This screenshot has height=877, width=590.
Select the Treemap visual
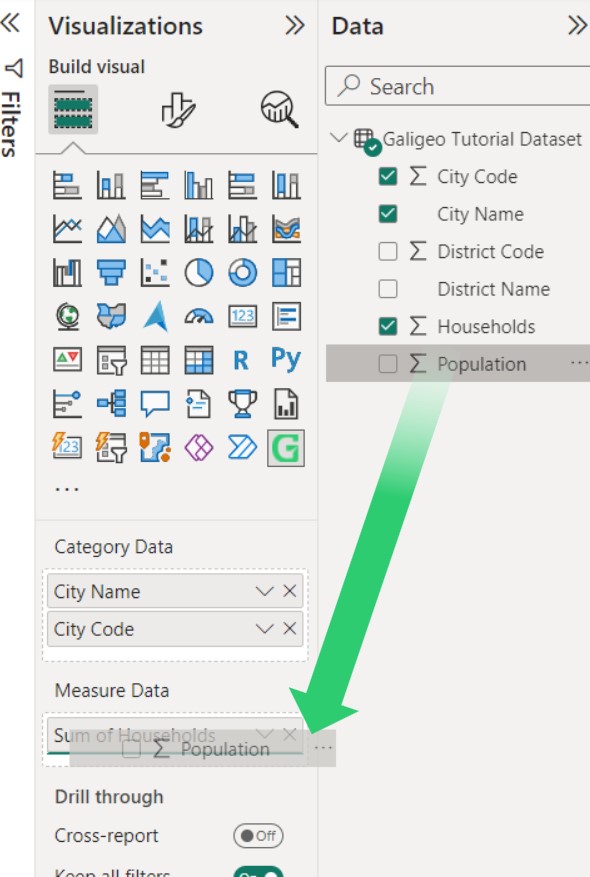coord(286,272)
